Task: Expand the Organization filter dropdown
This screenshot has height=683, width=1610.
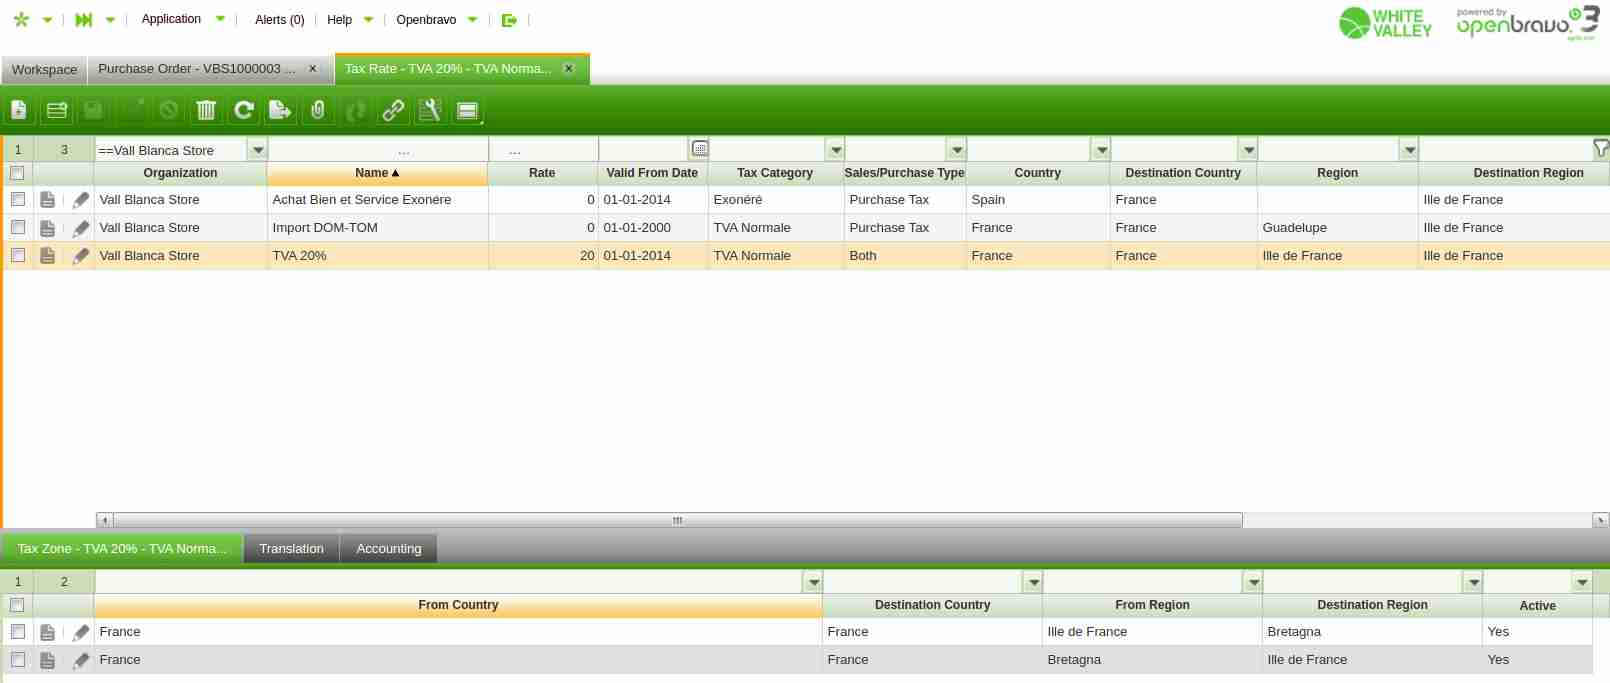Action: [x=258, y=150]
